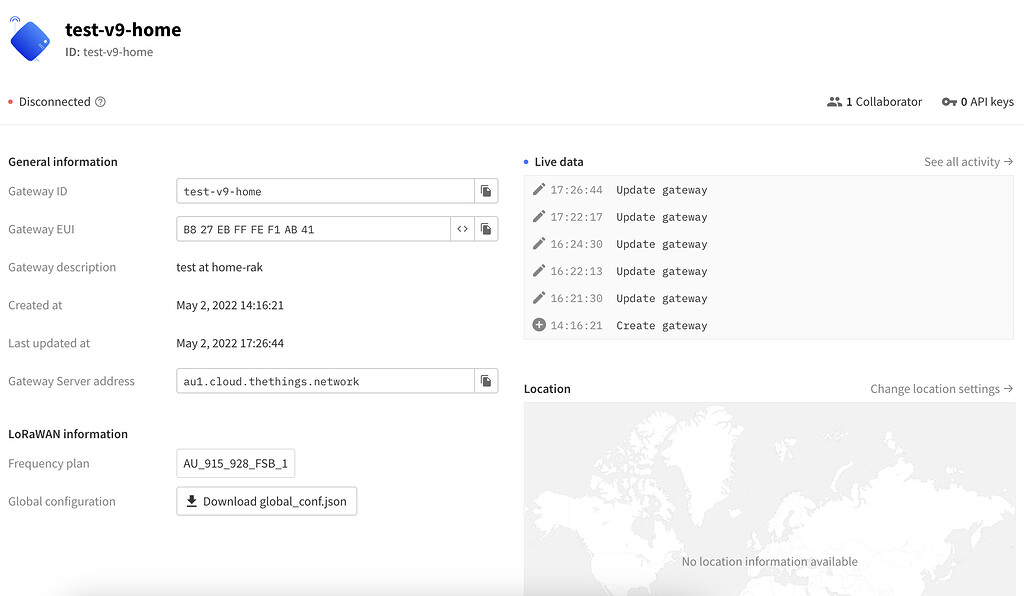Copy the Gateway EUI value

[x=485, y=229]
